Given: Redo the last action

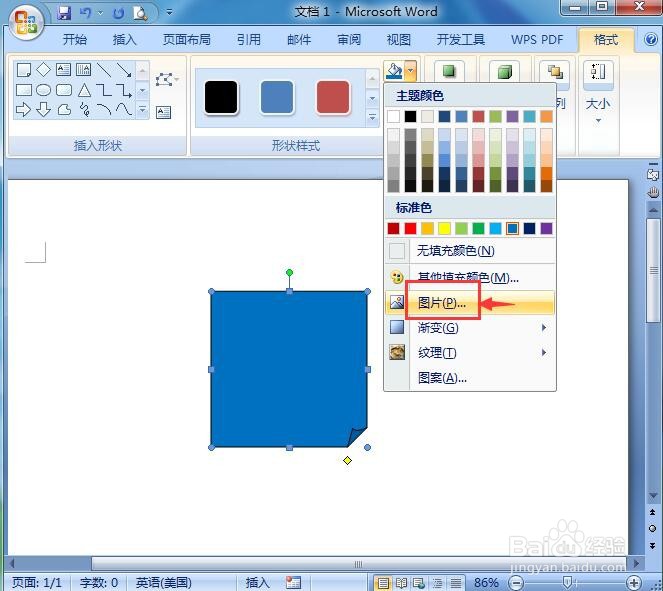Looking at the screenshot, I should (119, 13).
